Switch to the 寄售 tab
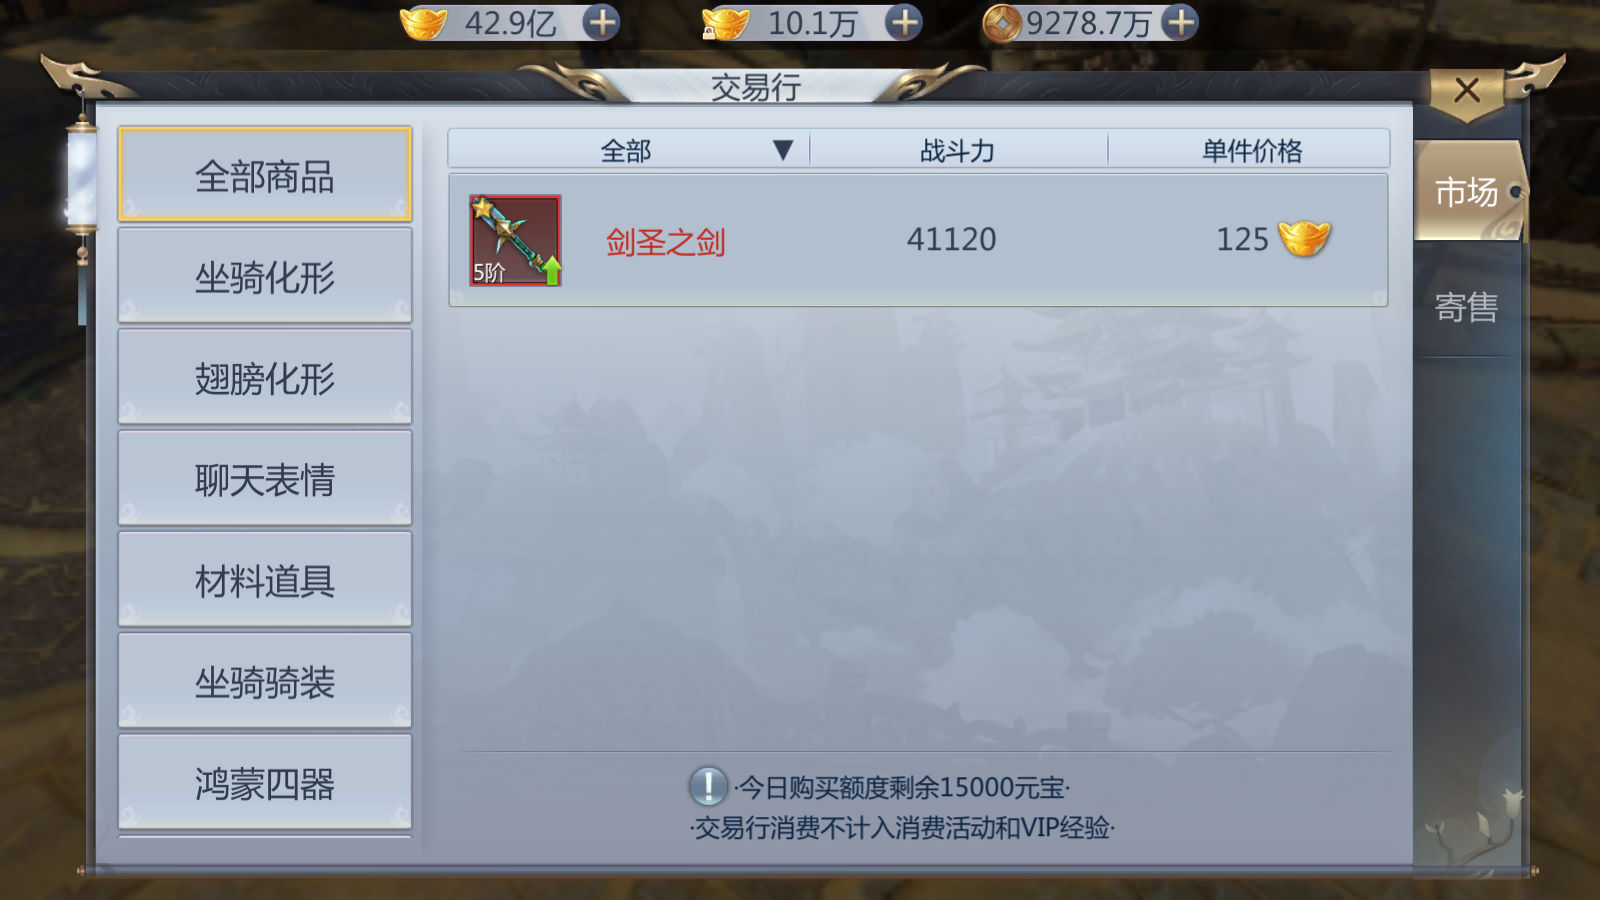1600x900 pixels. point(1466,306)
